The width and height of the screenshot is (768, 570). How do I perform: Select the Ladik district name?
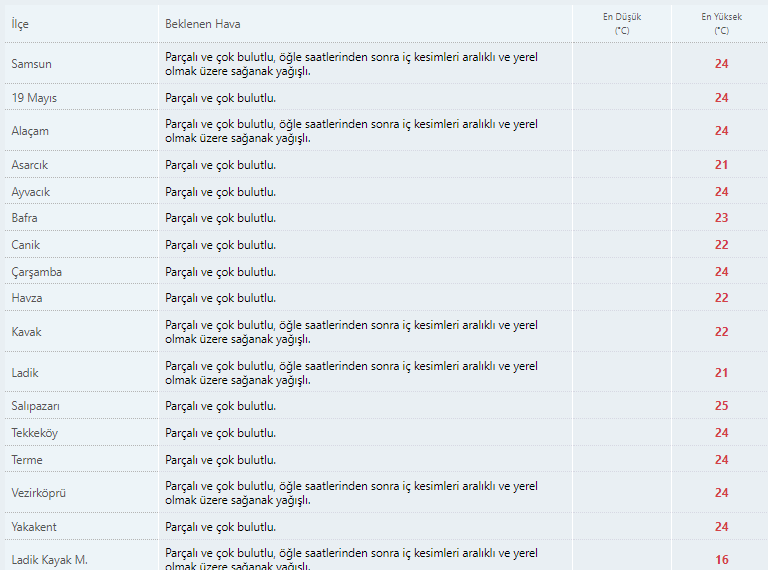click(x=25, y=373)
